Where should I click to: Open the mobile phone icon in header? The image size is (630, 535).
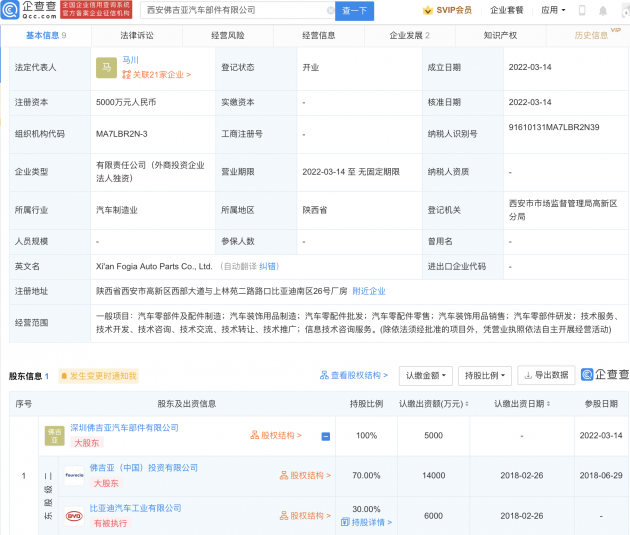[x=582, y=10]
